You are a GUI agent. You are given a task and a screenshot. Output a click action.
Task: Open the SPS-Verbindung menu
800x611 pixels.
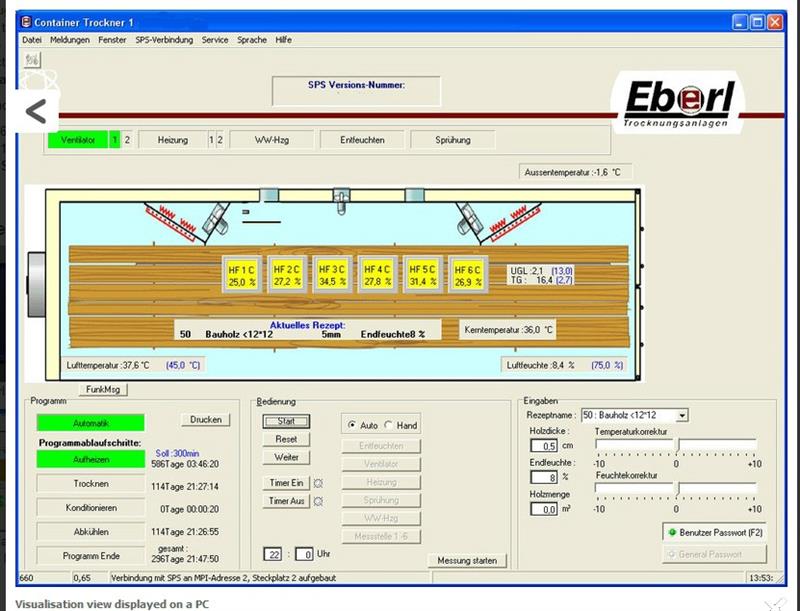click(x=164, y=40)
